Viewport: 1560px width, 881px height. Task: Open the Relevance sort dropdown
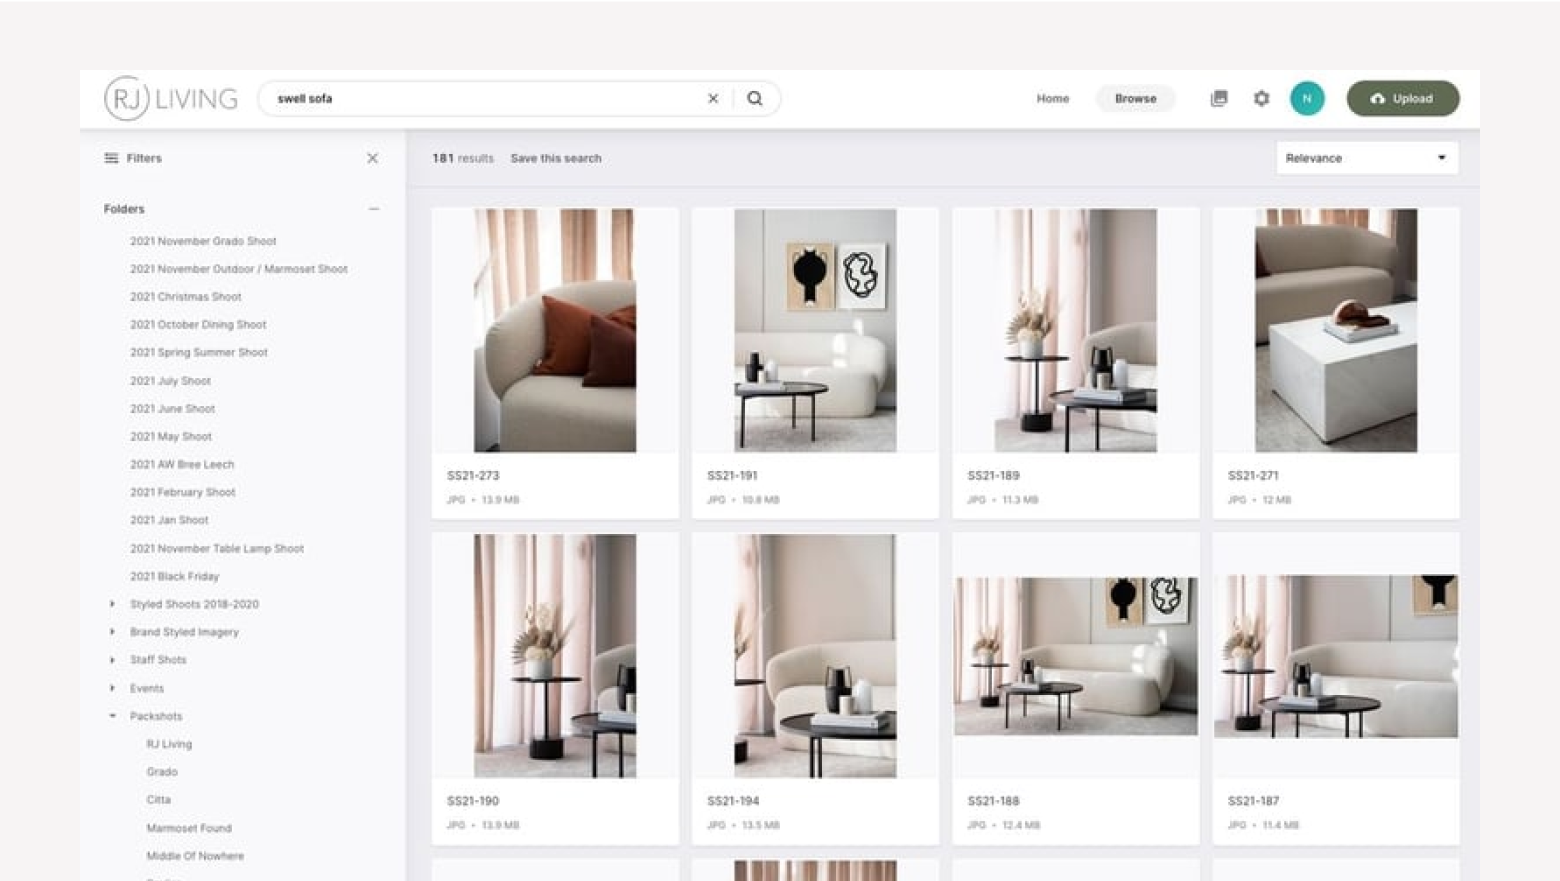1367,158
